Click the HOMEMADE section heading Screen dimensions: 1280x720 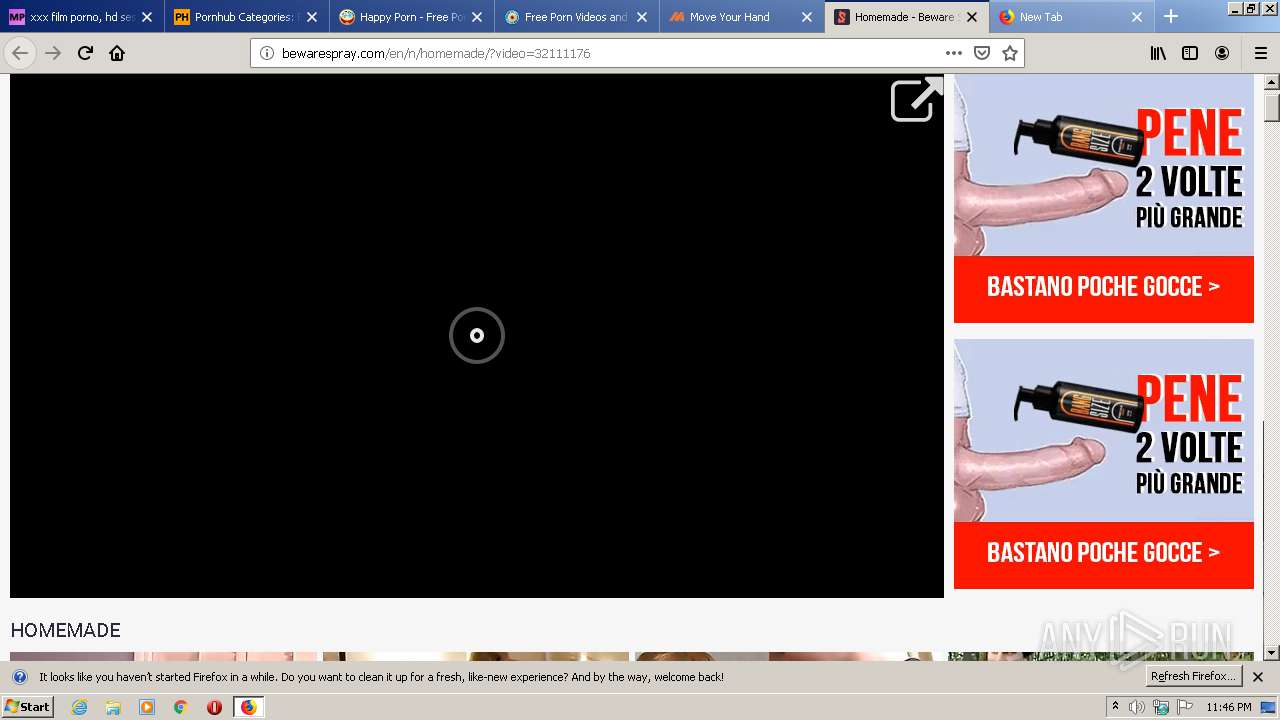pos(65,630)
